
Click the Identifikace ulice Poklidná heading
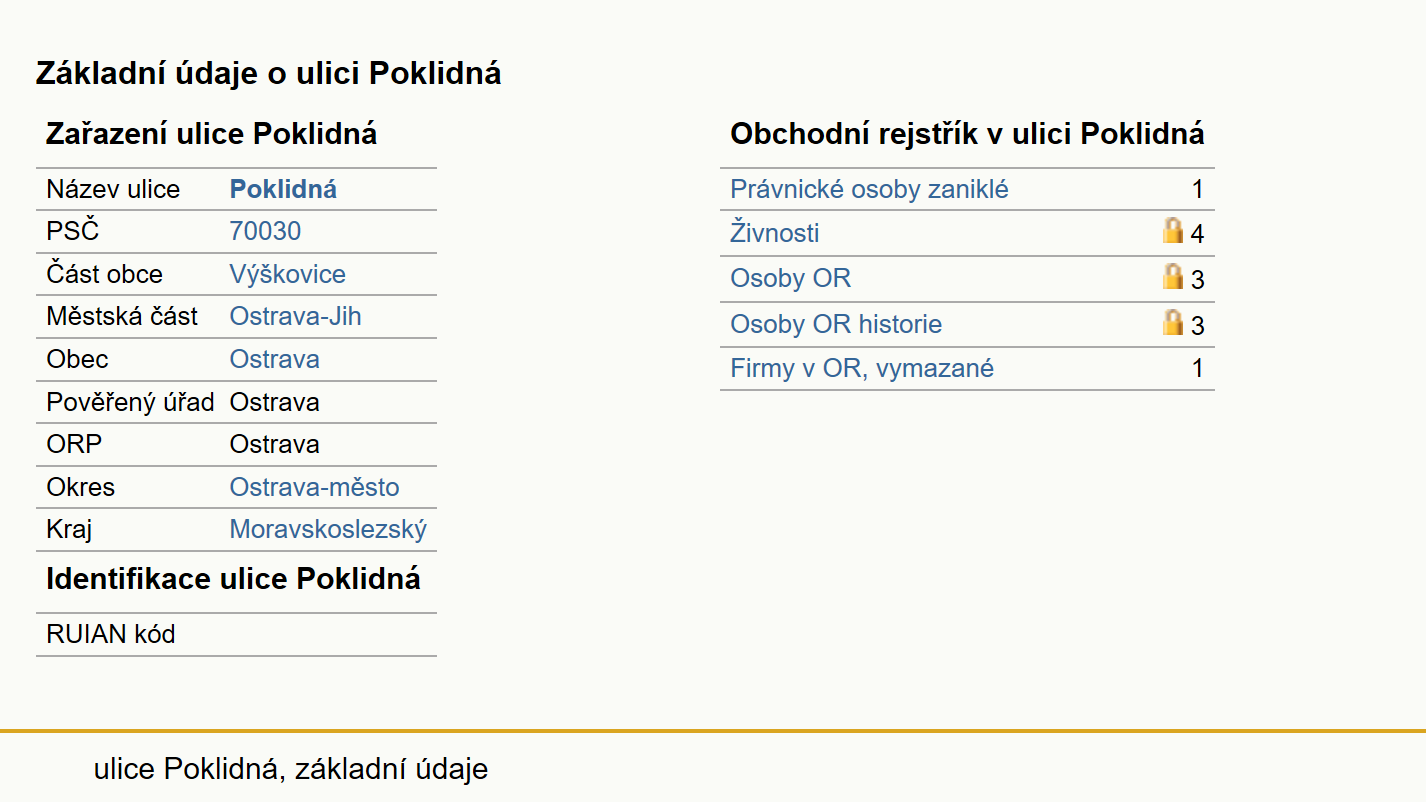[x=233, y=579]
